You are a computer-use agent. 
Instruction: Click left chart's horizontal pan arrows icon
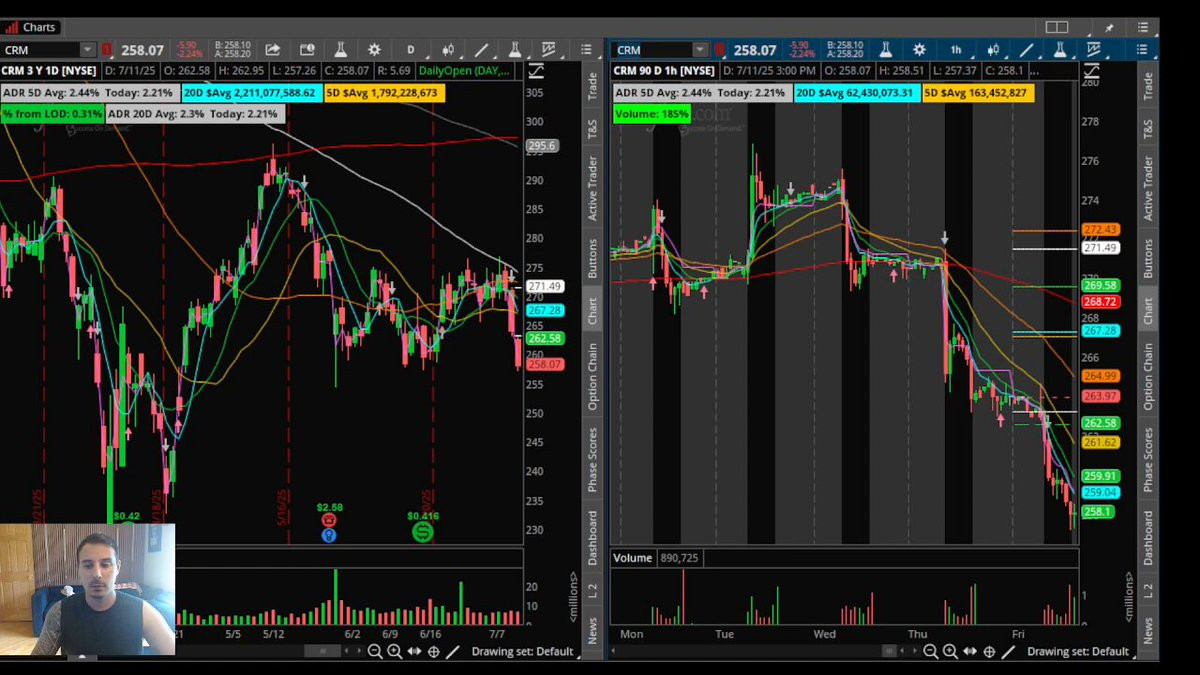414,652
